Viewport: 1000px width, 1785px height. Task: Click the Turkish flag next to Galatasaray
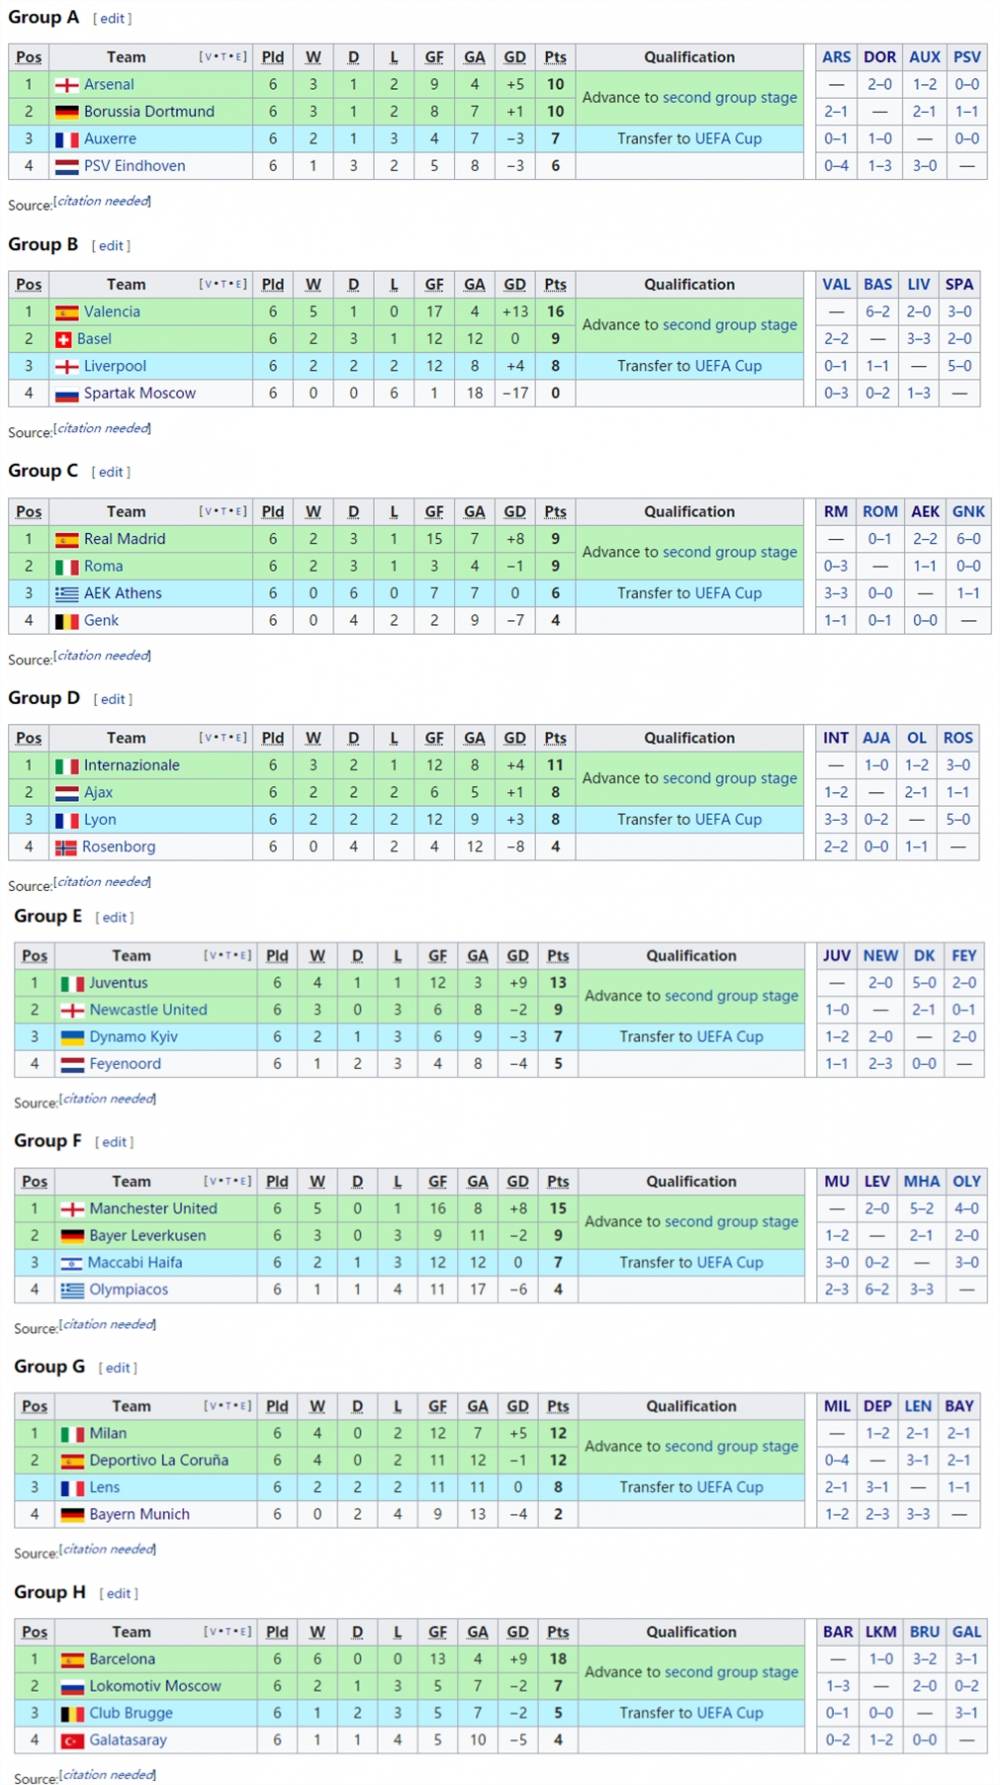coord(72,1741)
